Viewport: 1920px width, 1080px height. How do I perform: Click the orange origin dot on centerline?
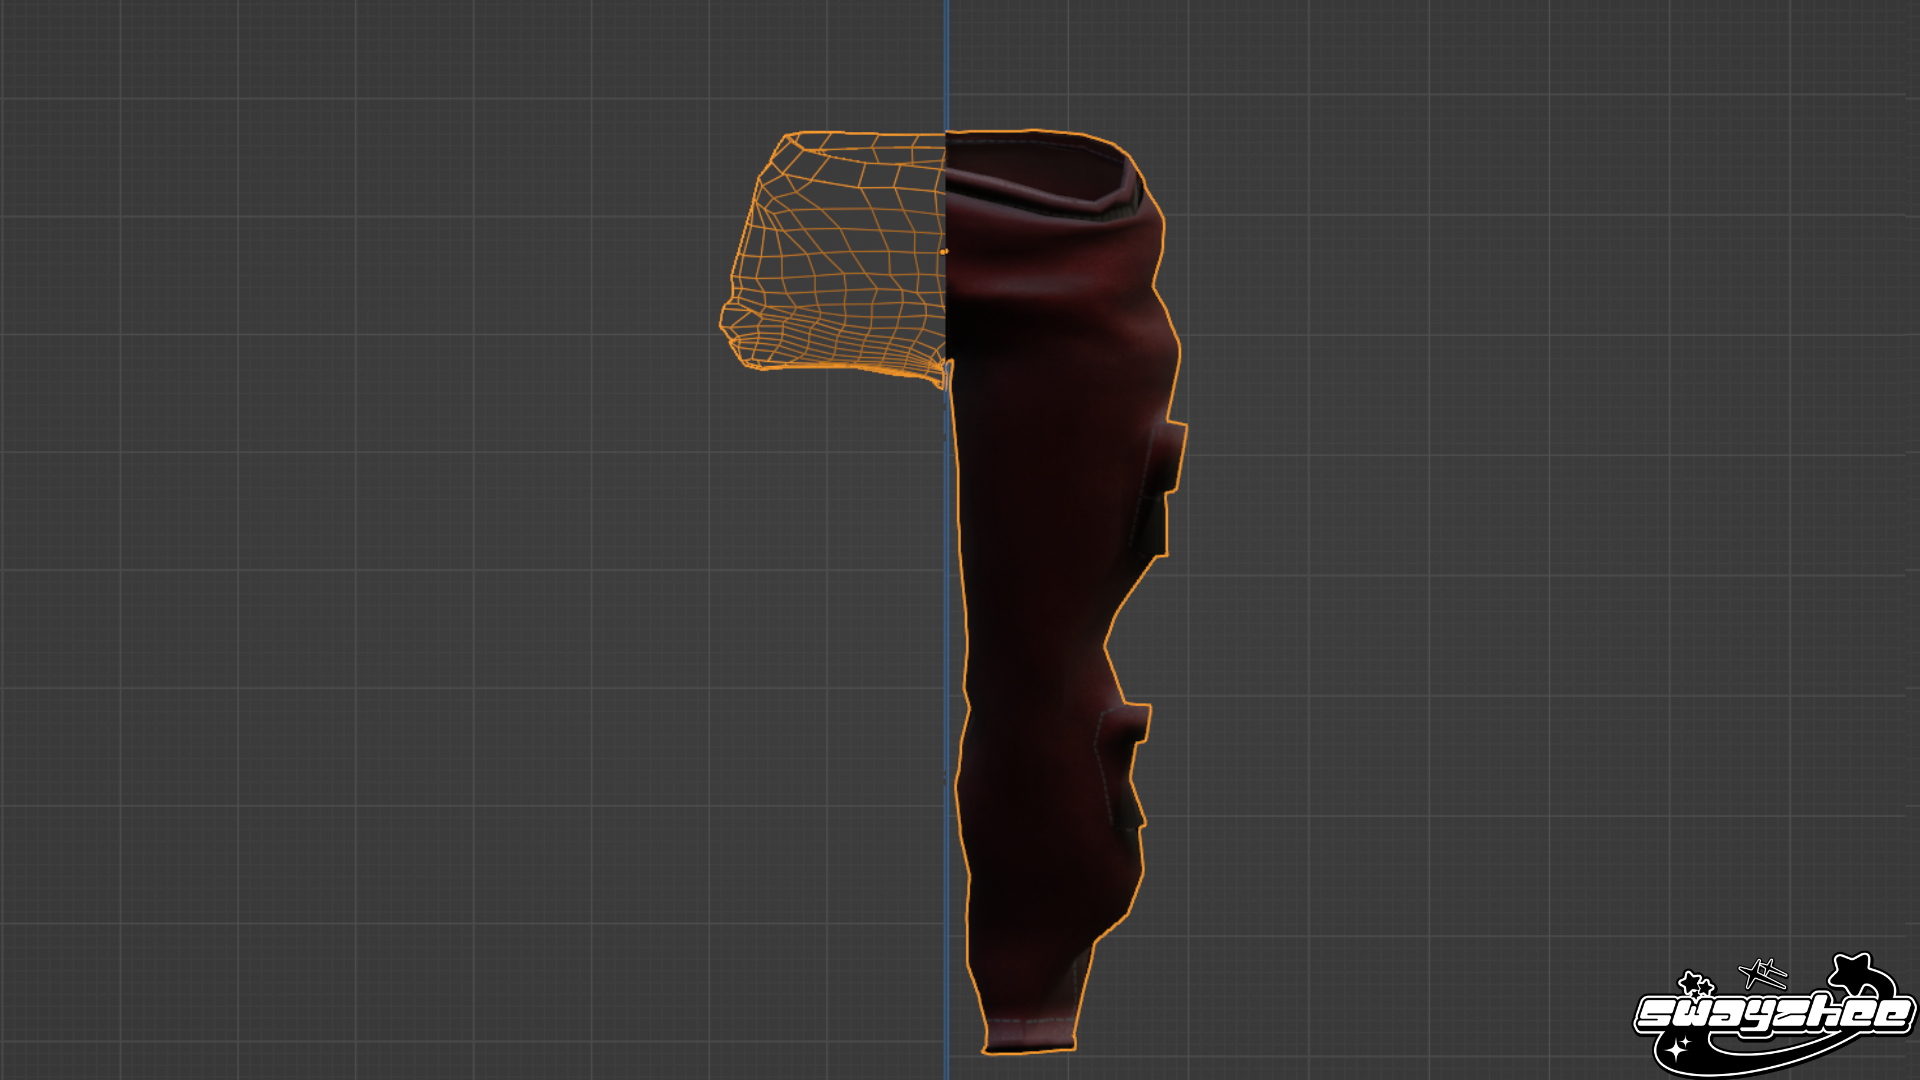click(943, 252)
